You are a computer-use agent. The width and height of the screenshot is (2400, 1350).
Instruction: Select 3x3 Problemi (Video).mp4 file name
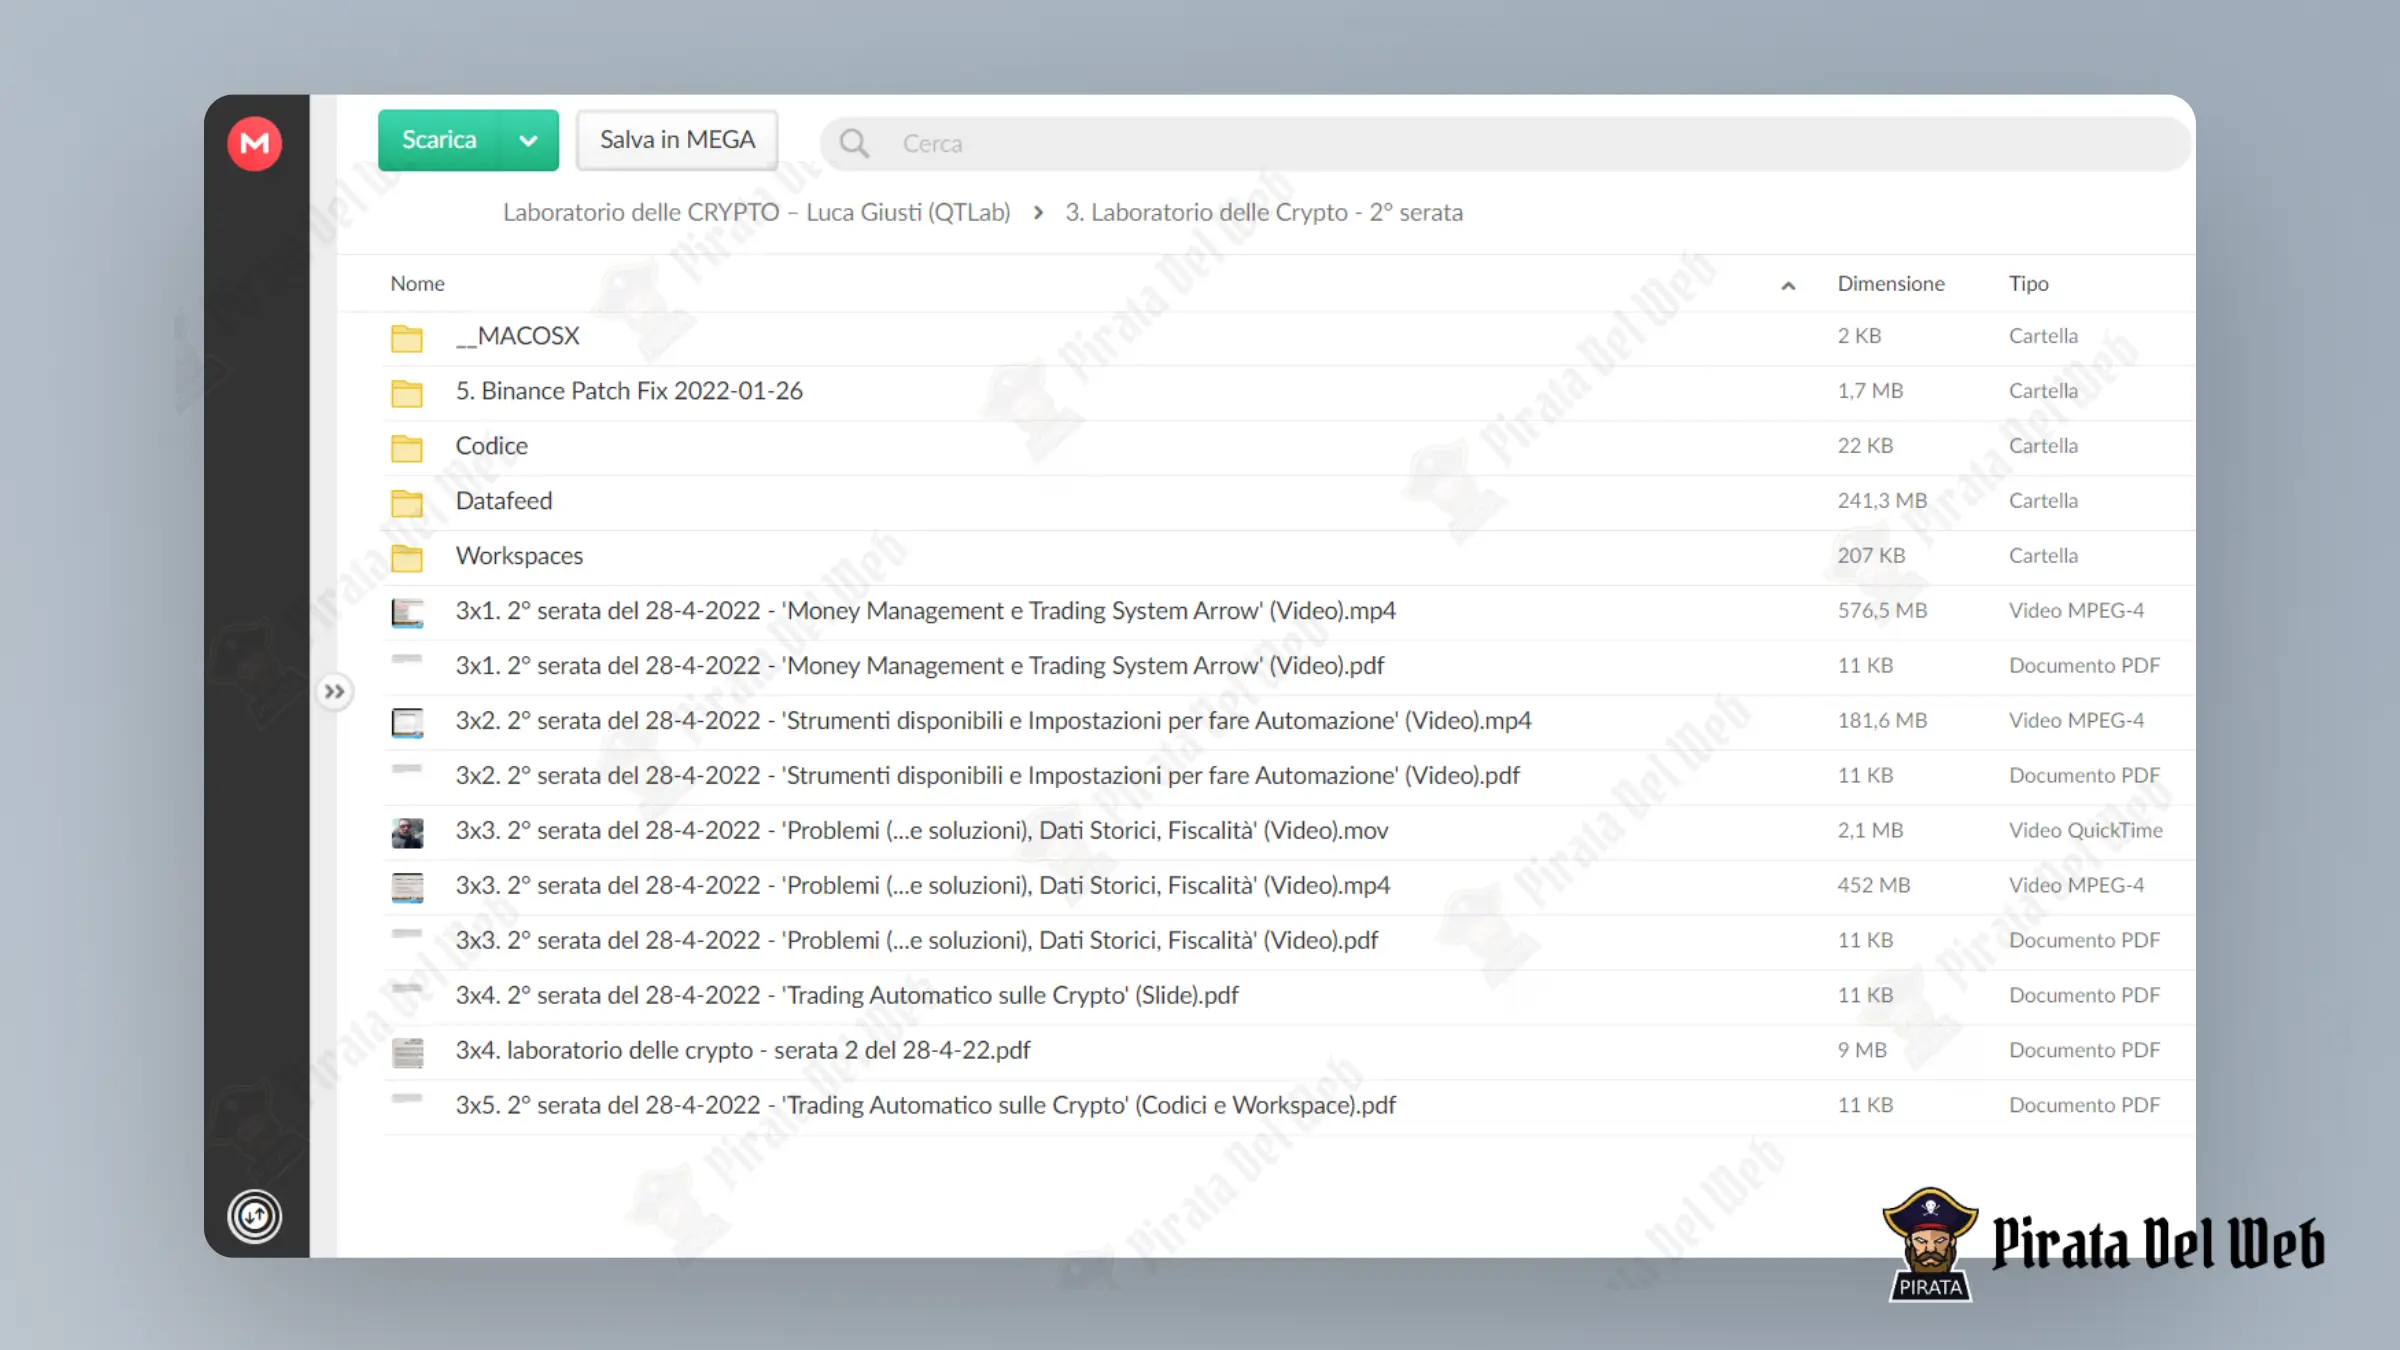pyautogui.click(x=923, y=886)
